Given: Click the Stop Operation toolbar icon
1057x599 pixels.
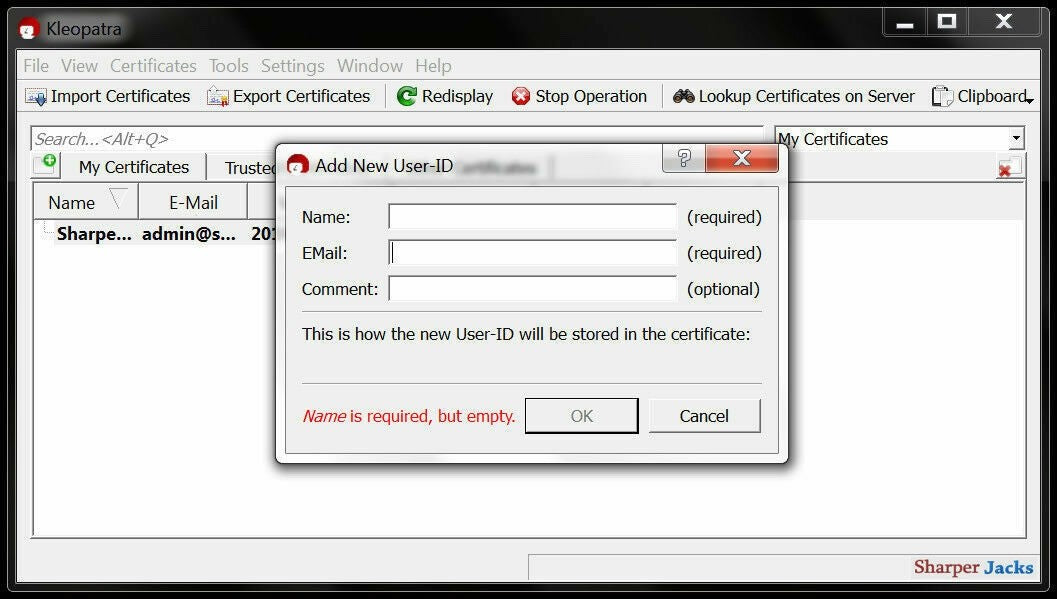Looking at the screenshot, I should coord(521,96).
